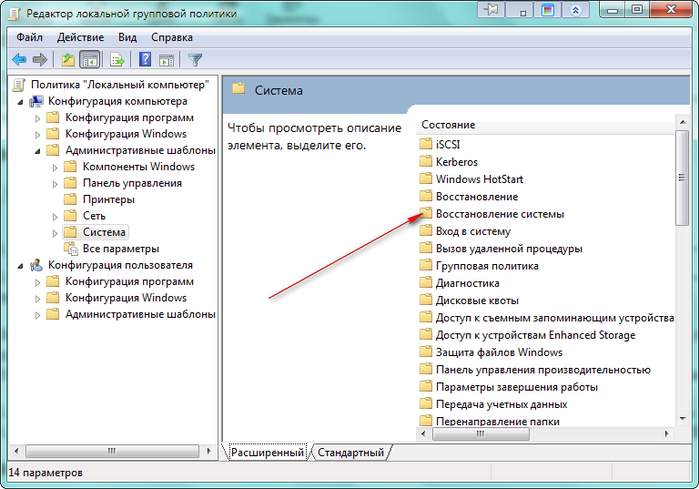Expand the Система tree node
Screen dimensions: 699x489
pyautogui.click(x=55, y=233)
